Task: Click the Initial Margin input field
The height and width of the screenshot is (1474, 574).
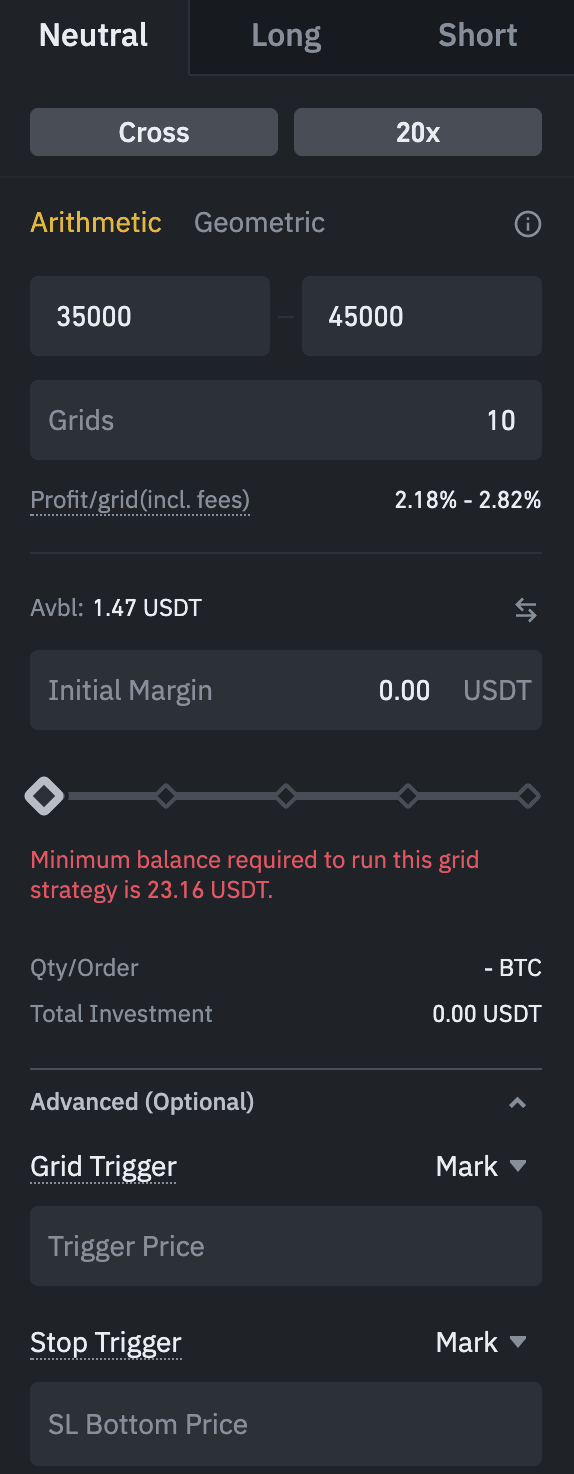Action: tap(286, 690)
